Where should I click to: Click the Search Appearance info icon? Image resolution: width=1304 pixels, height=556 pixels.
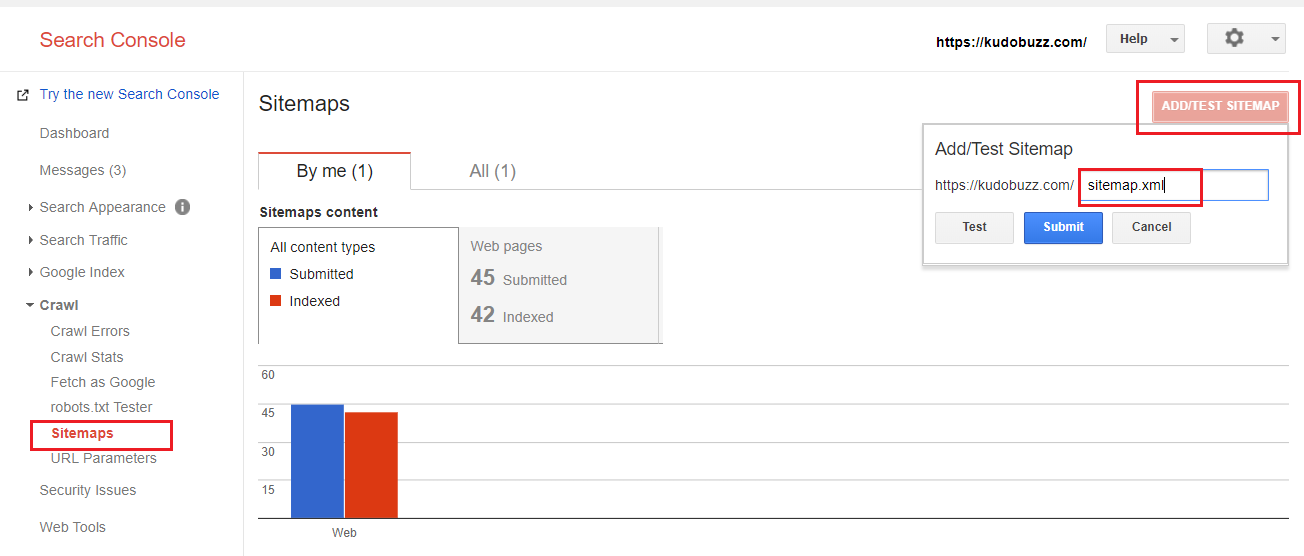coord(182,207)
